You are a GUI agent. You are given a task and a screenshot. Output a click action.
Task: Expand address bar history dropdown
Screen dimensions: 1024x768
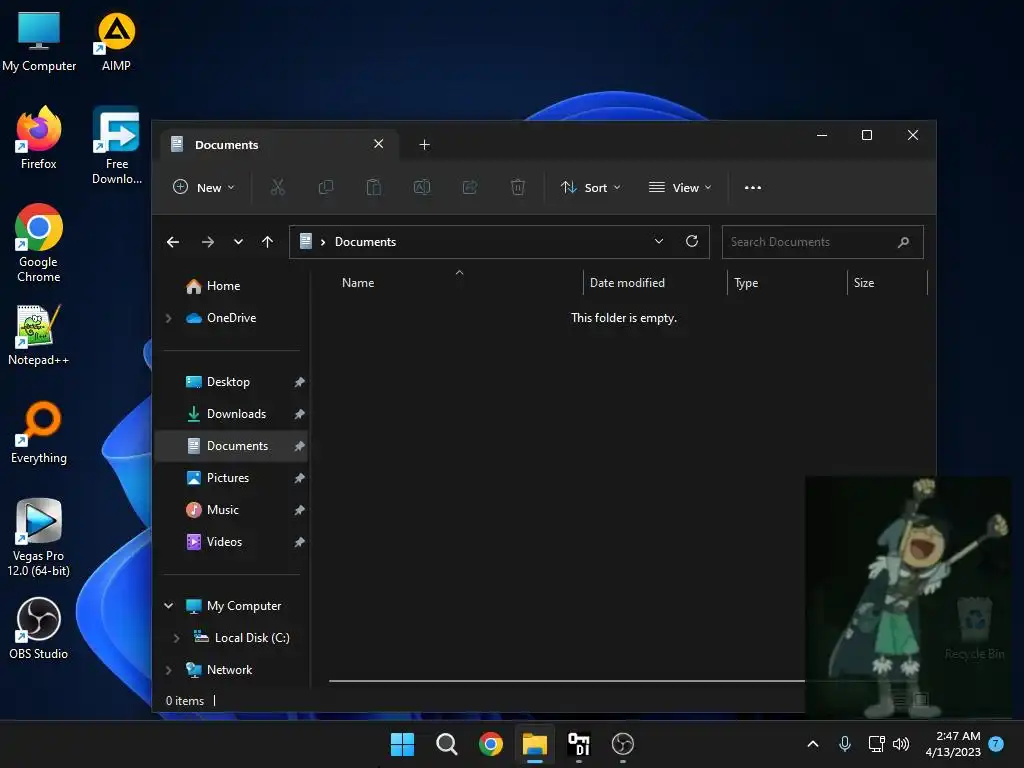point(659,241)
